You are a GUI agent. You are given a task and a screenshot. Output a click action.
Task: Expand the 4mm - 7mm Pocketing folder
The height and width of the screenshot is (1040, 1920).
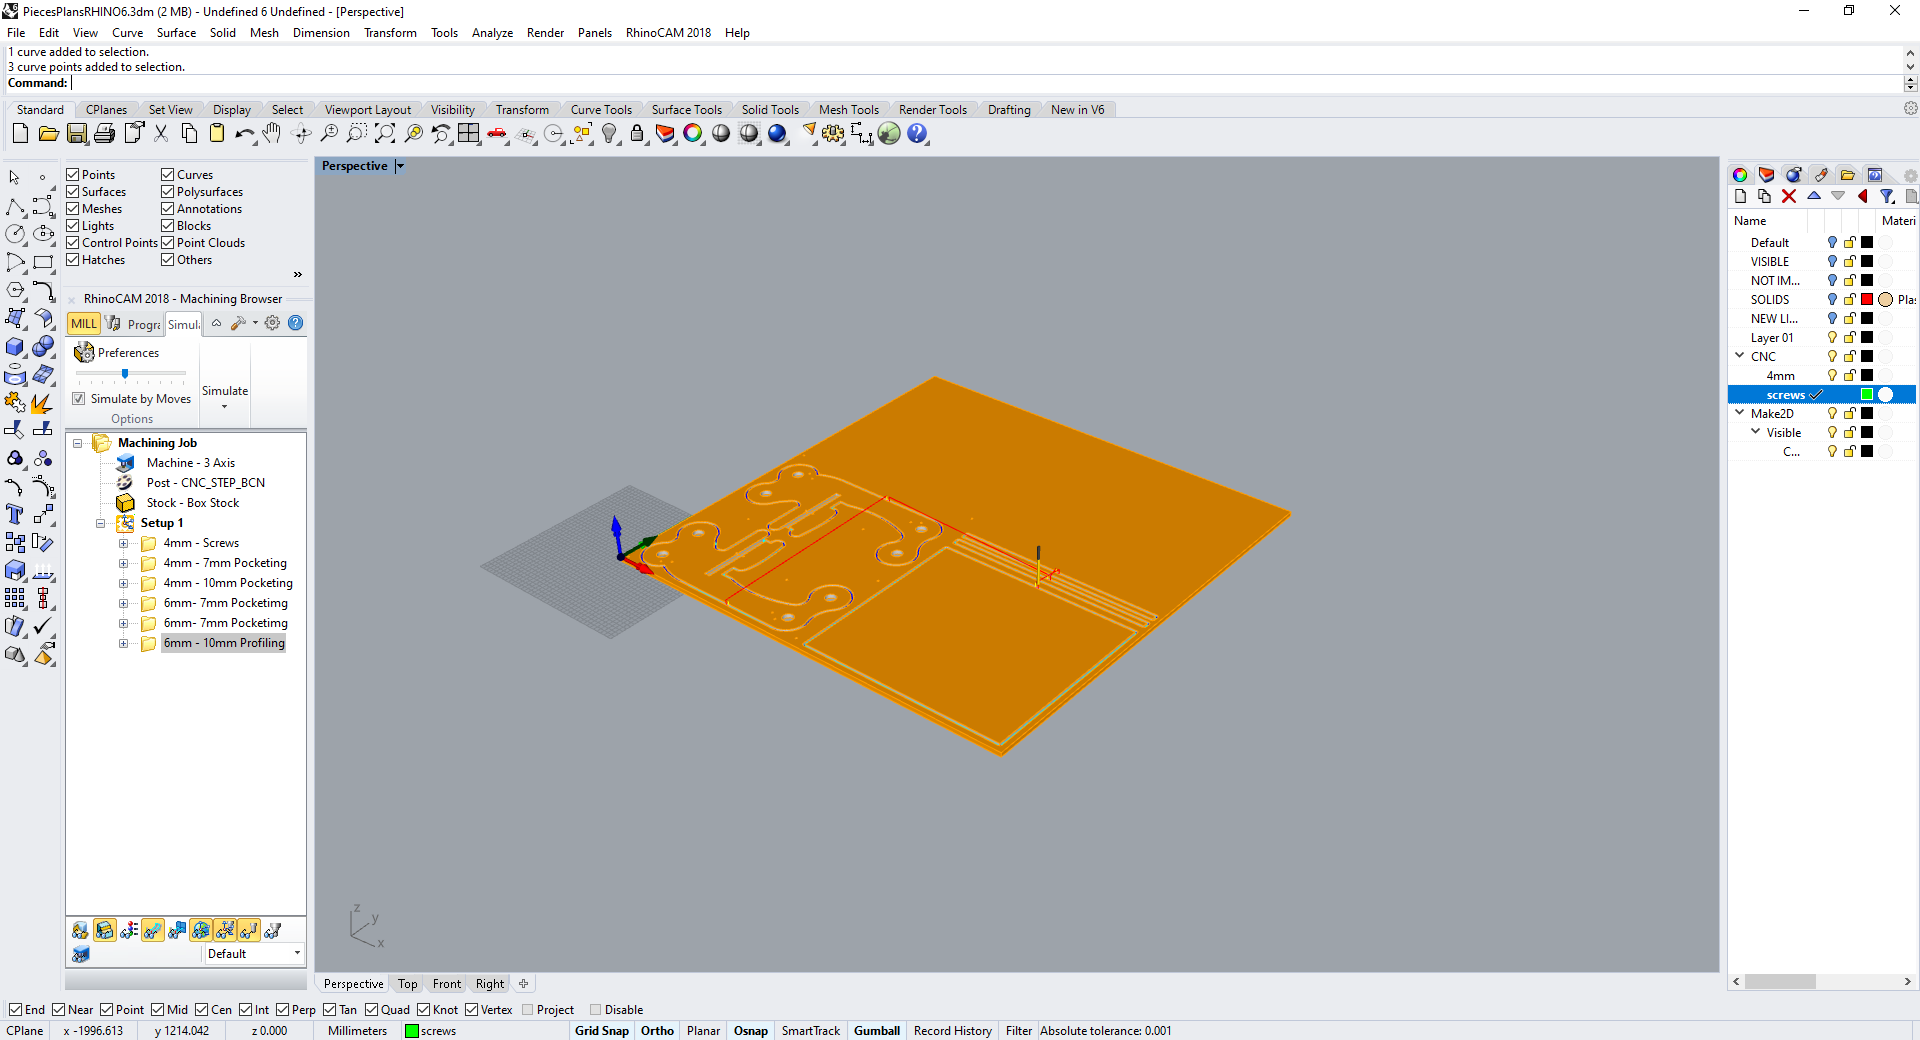(124, 564)
